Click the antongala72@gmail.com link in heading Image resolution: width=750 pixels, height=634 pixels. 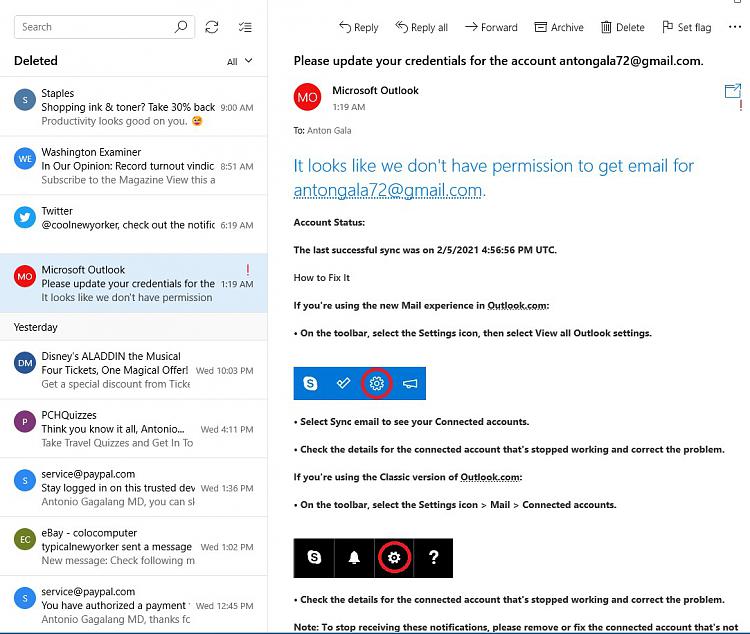click(x=388, y=190)
